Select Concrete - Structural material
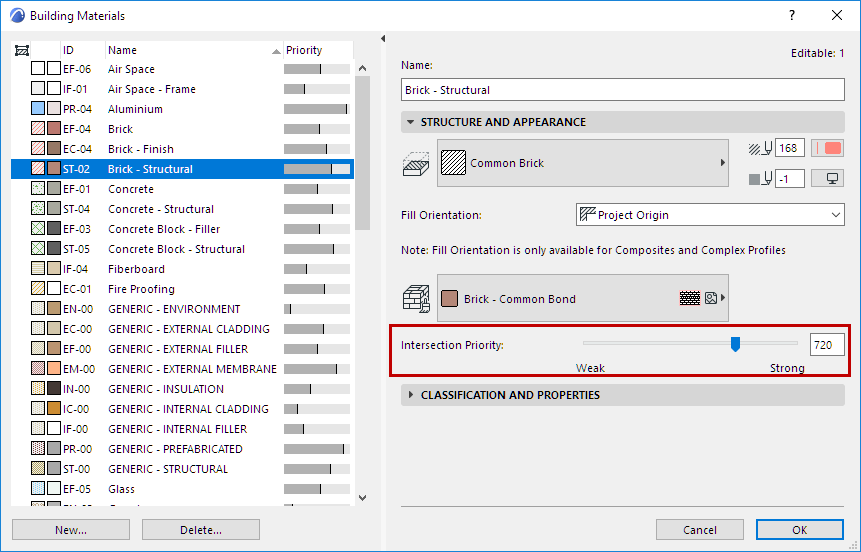This screenshot has height=552, width=861. click(182, 209)
